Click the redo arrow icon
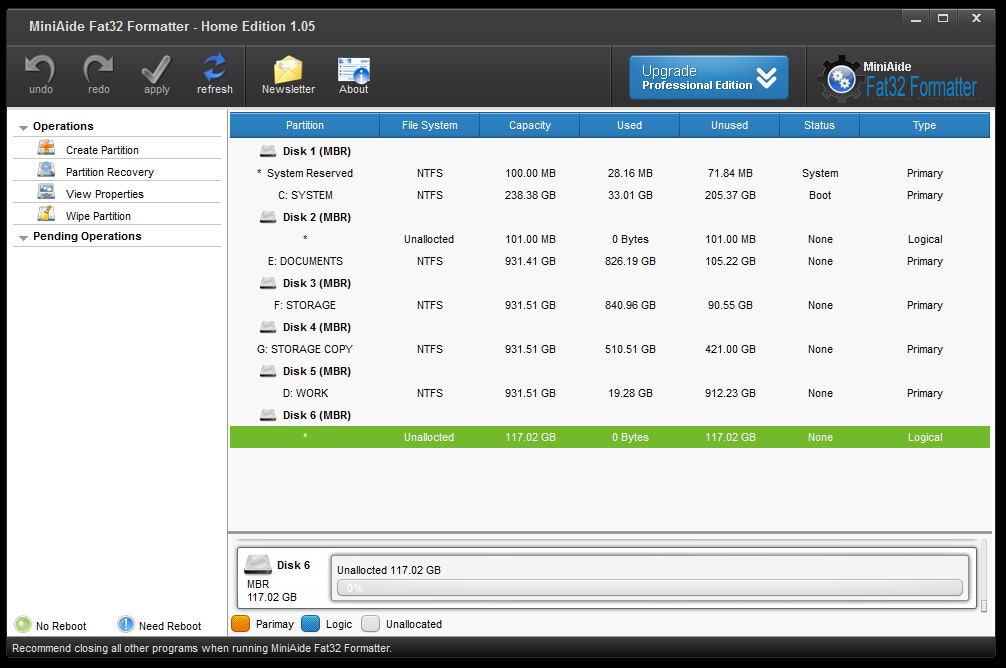Image resolution: width=1006 pixels, height=668 pixels. click(98, 69)
